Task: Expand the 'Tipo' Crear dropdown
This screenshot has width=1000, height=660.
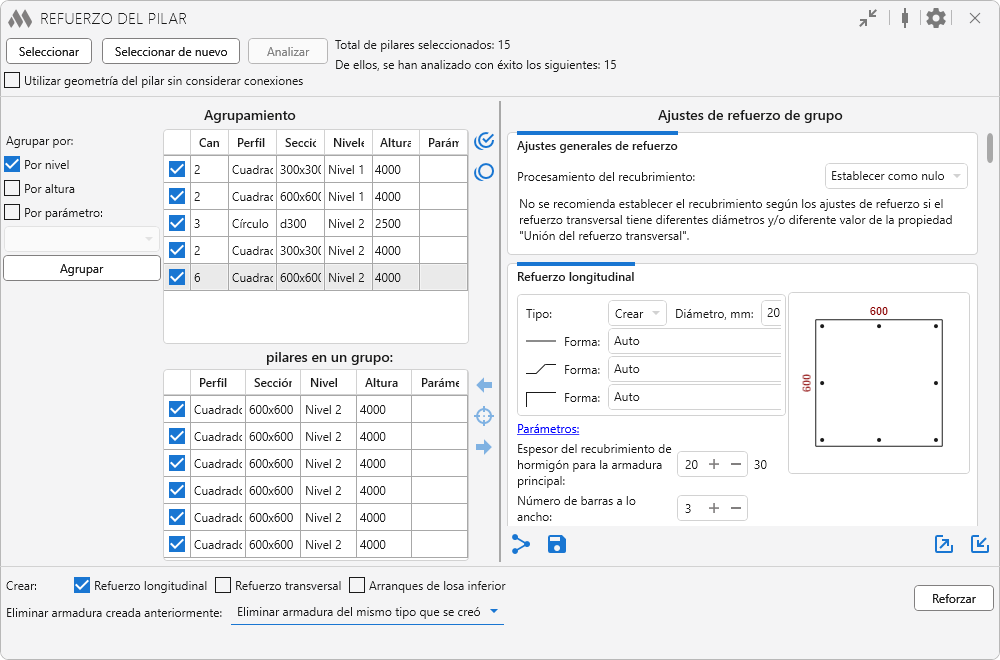Action: [x=637, y=313]
